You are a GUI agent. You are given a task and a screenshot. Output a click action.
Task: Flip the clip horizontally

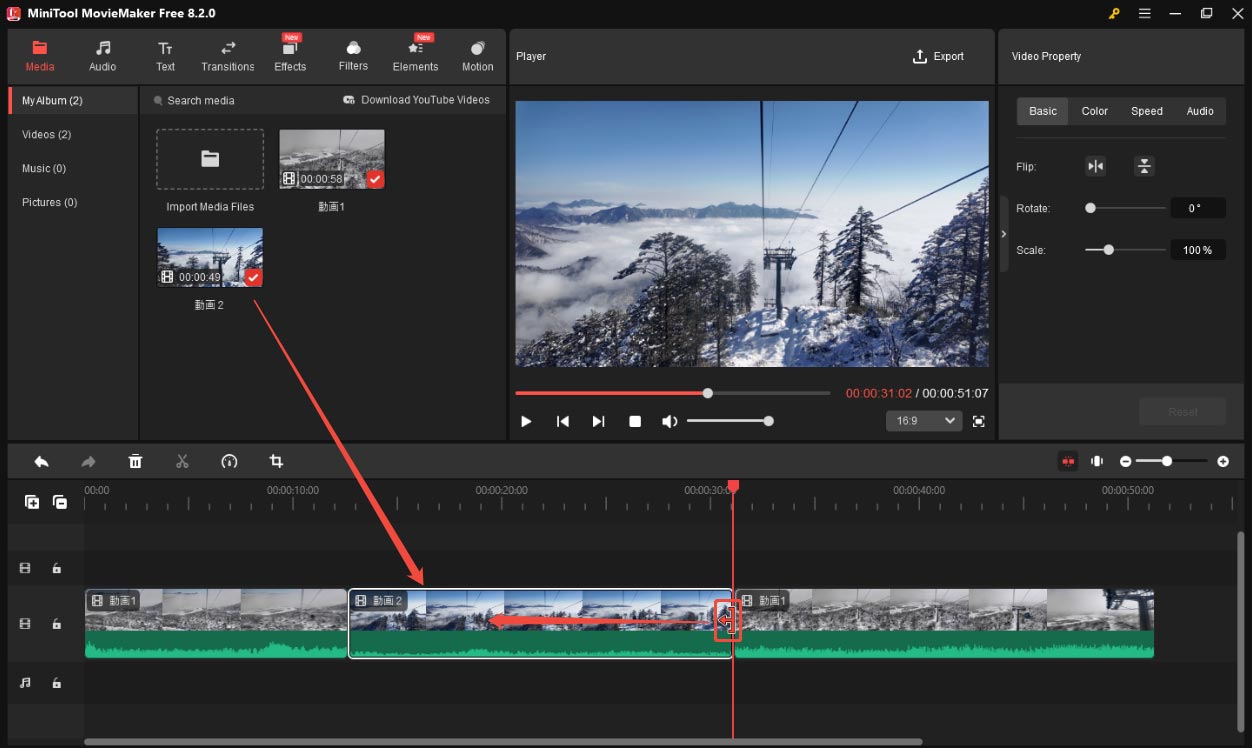tap(1096, 167)
